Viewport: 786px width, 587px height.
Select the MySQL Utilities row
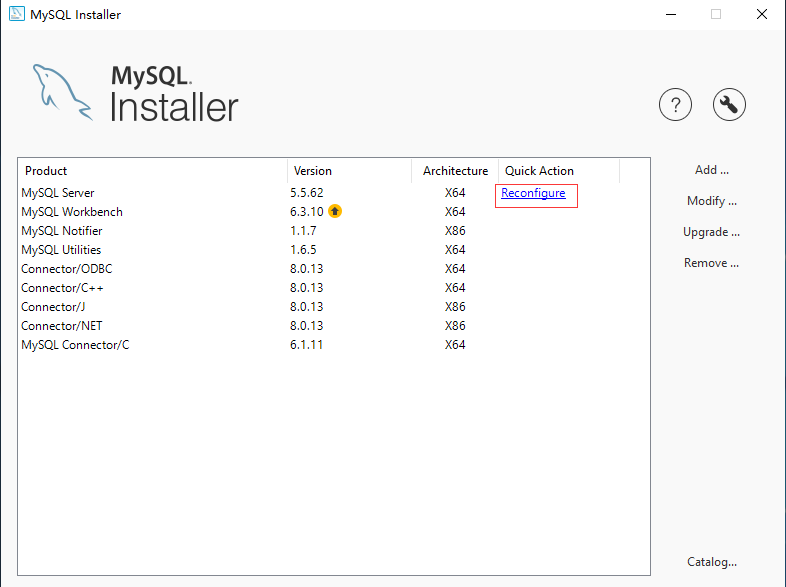point(334,250)
